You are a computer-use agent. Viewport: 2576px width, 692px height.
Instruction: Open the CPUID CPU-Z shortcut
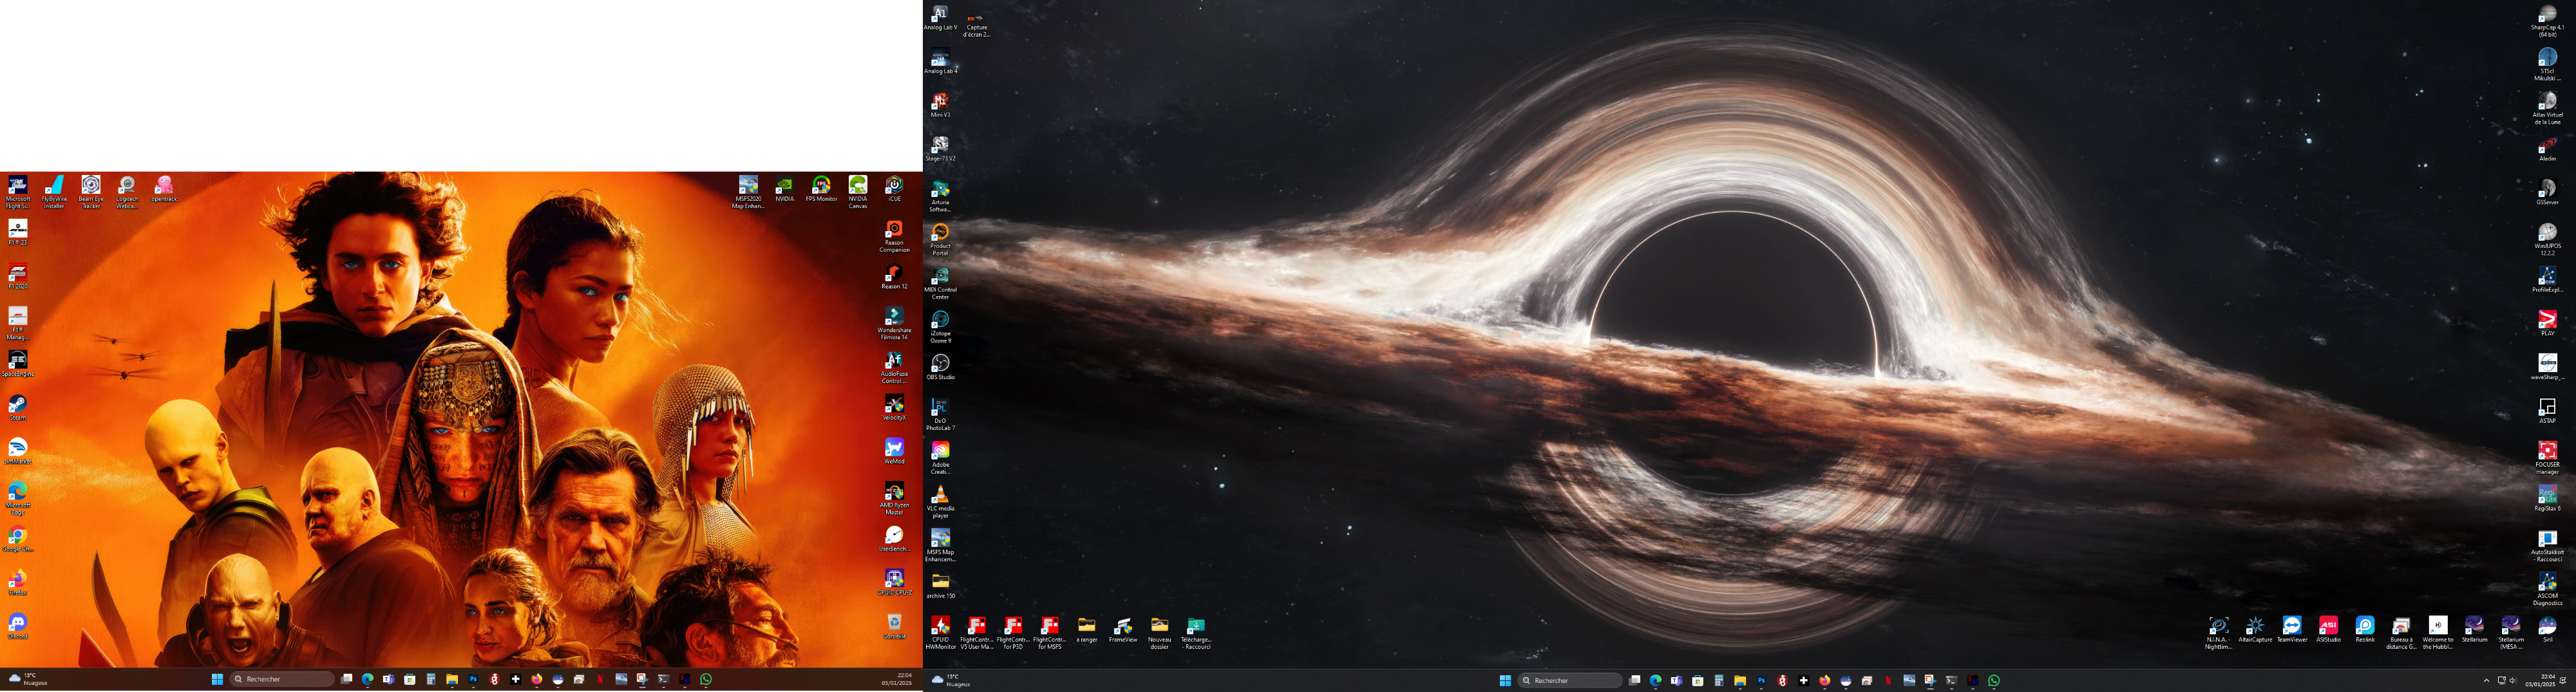click(x=894, y=583)
